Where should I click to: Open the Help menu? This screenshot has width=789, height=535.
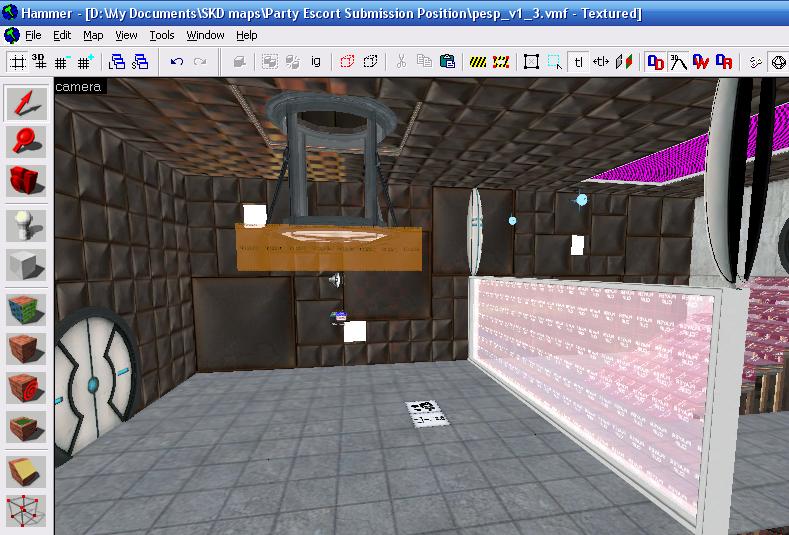pyautogui.click(x=247, y=35)
